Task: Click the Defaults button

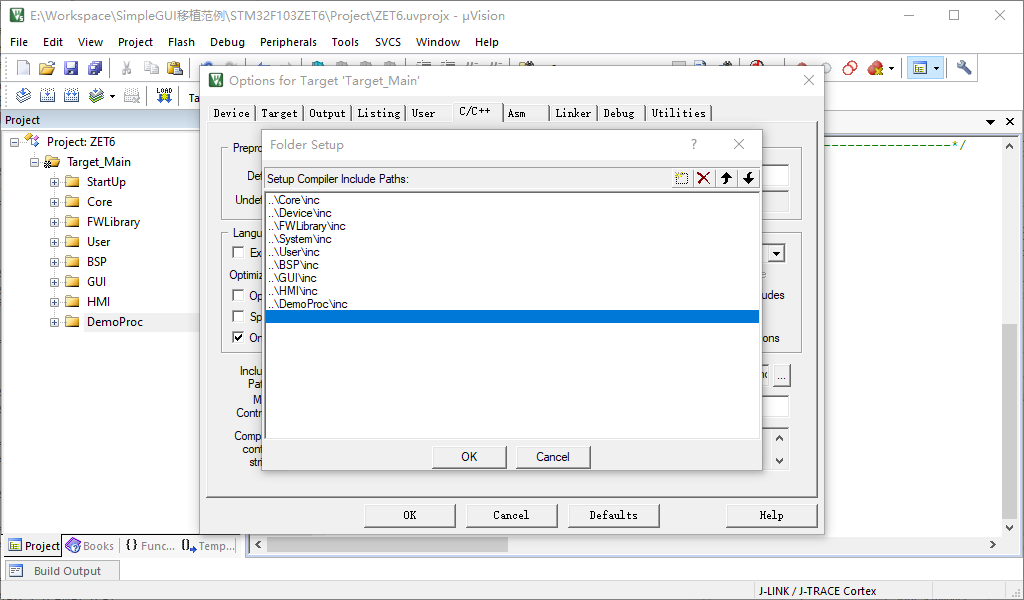Action: [x=613, y=515]
